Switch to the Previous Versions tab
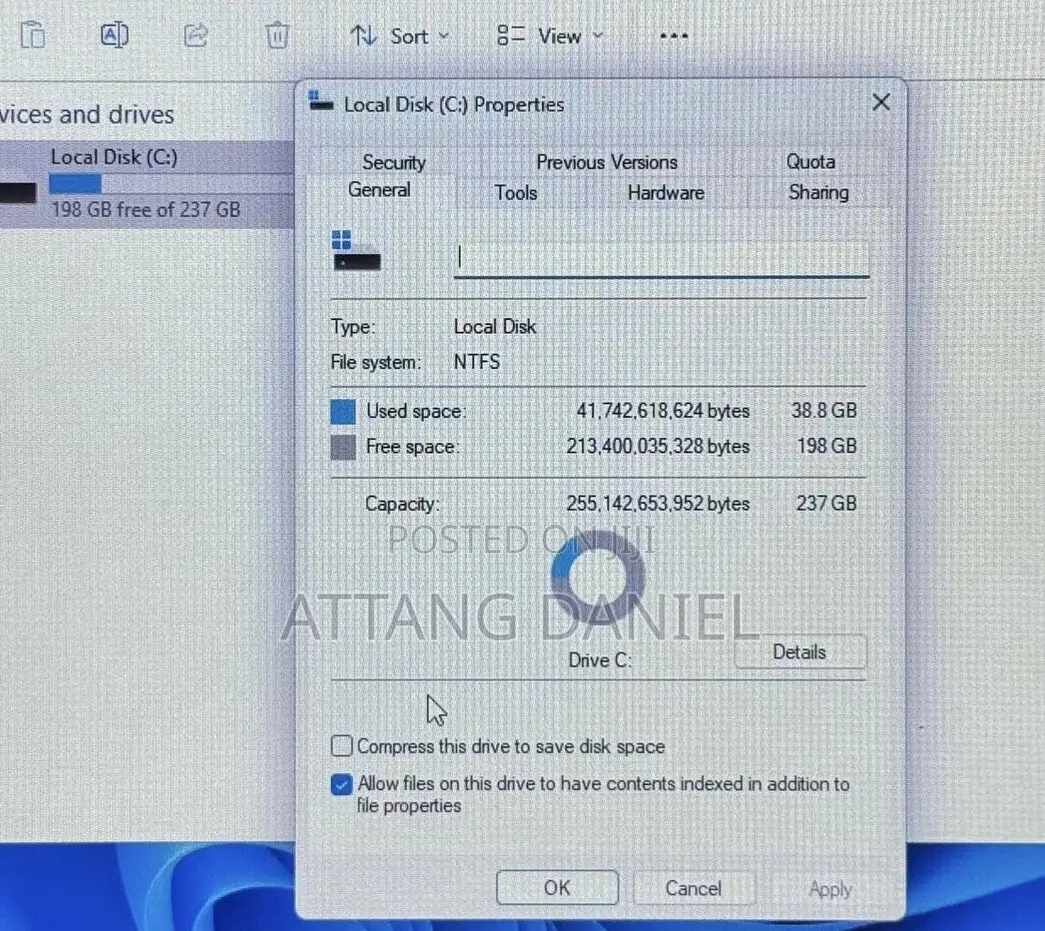 click(606, 162)
